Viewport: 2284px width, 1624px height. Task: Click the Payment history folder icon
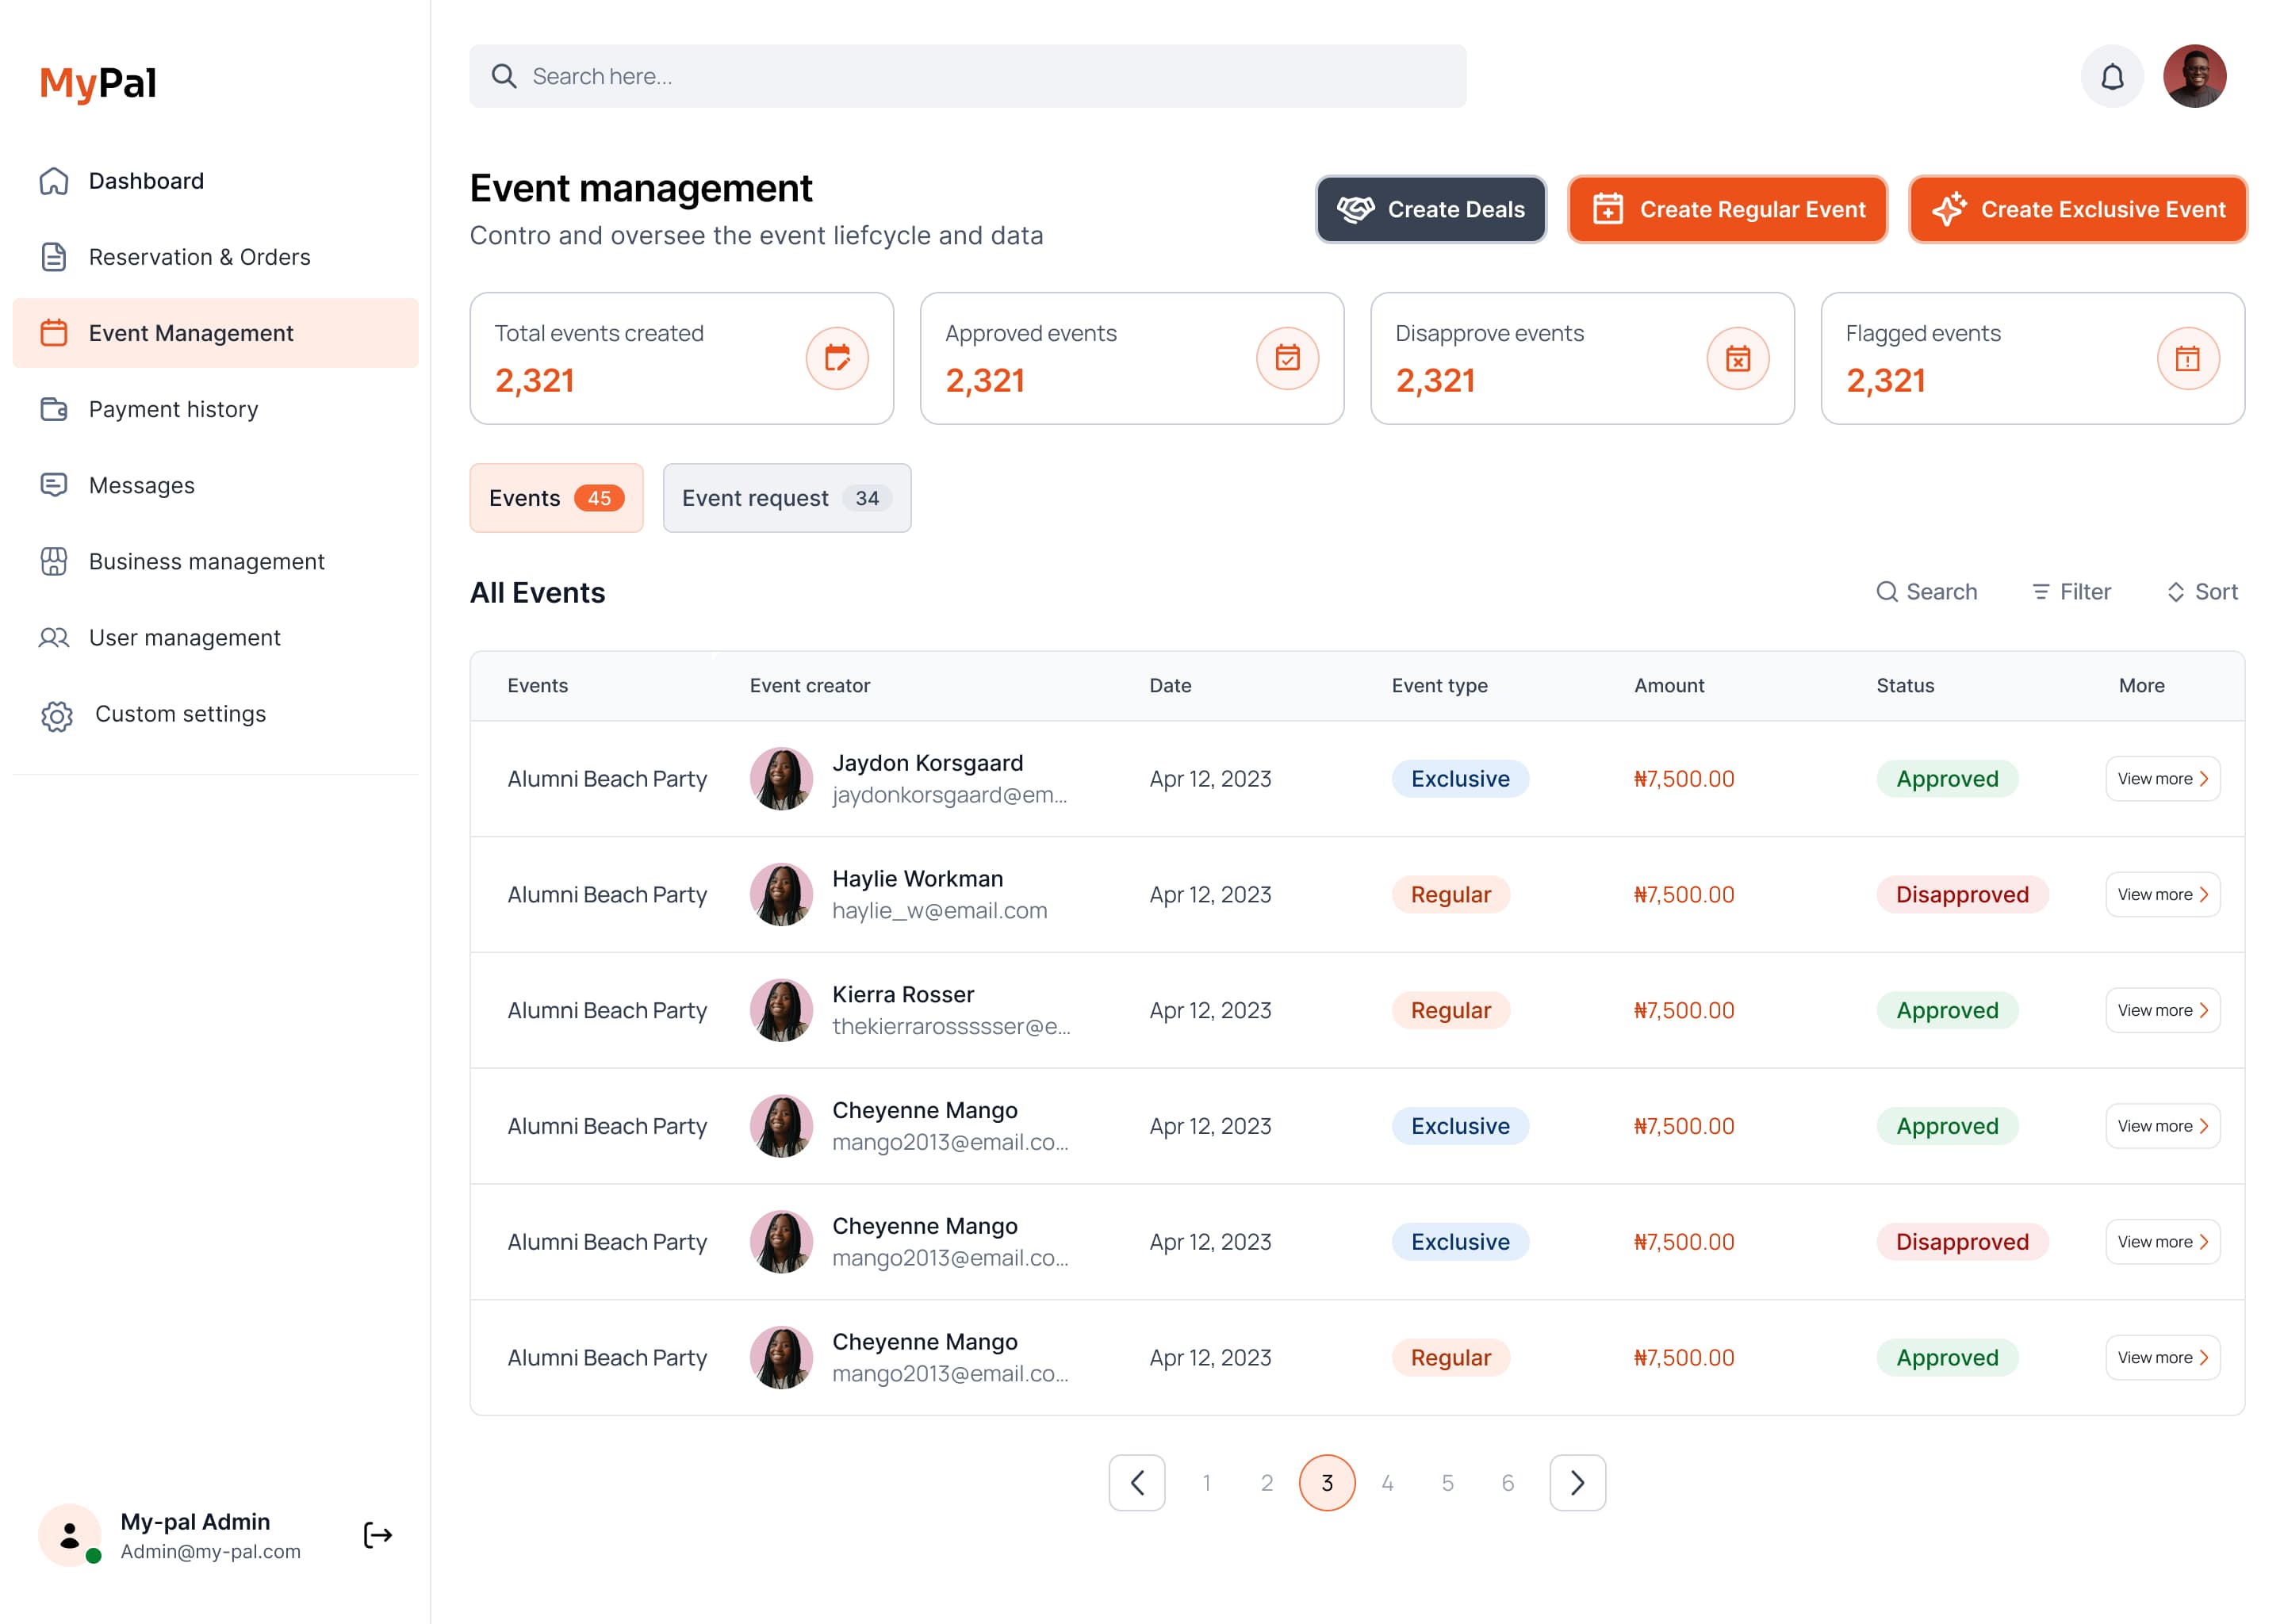[x=55, y=409]
